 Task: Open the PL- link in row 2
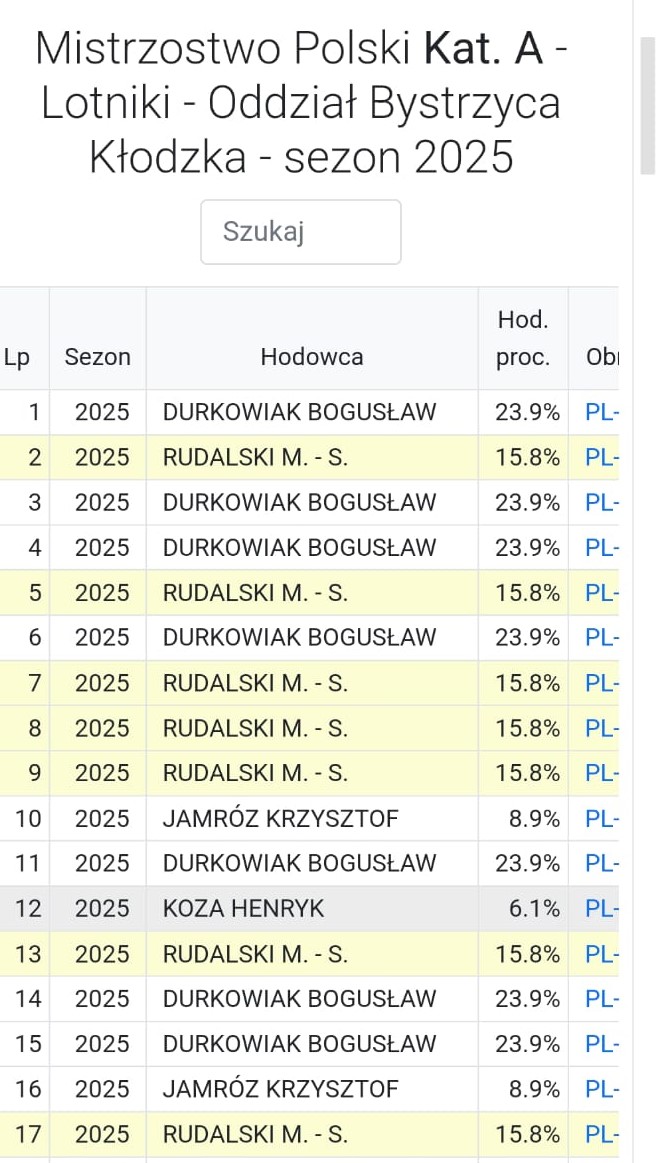click(601, 457)
